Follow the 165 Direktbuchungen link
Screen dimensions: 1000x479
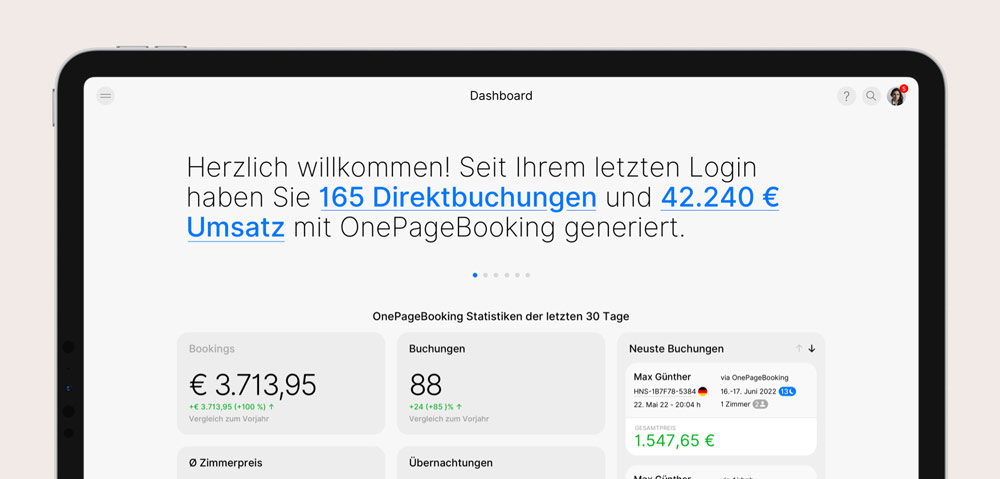pos(457,197)
